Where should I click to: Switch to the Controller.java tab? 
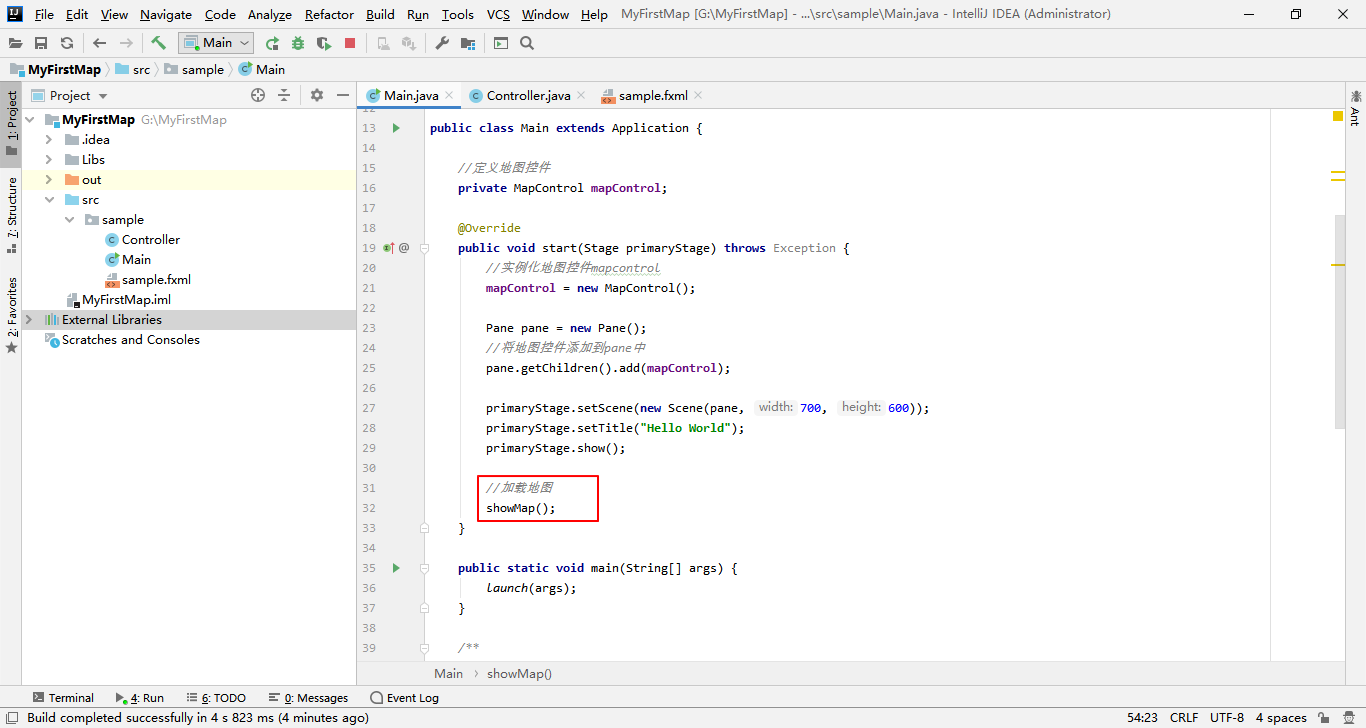click(528, 96)
